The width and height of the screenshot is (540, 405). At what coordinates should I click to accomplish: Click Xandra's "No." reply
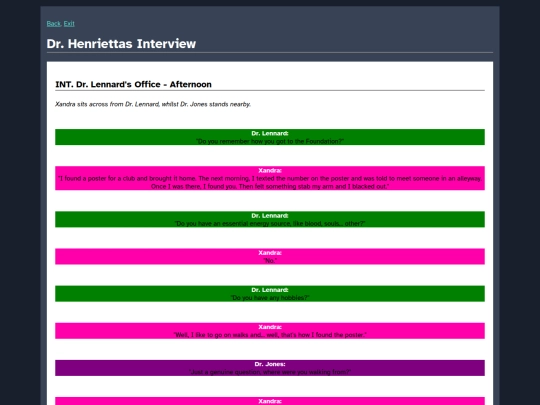(270, 261)
